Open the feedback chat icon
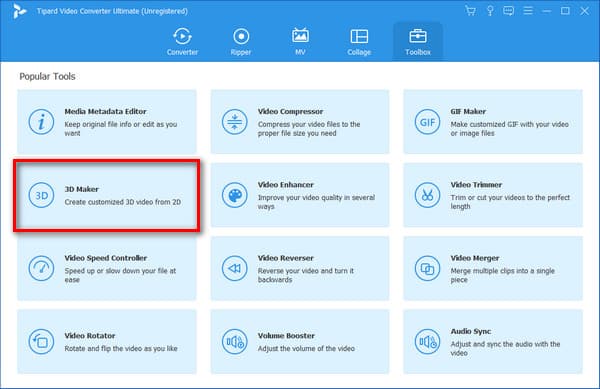The width and height of the screenshot is (600, 389). [x=509, y=11]
